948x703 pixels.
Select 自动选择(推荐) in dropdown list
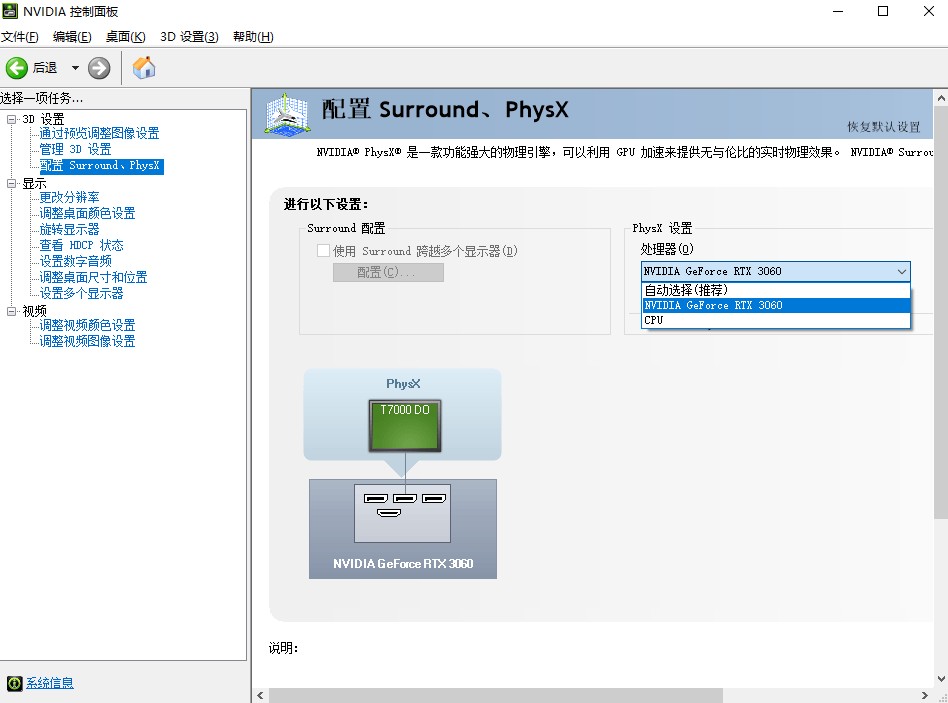click(x=776, y=290)
